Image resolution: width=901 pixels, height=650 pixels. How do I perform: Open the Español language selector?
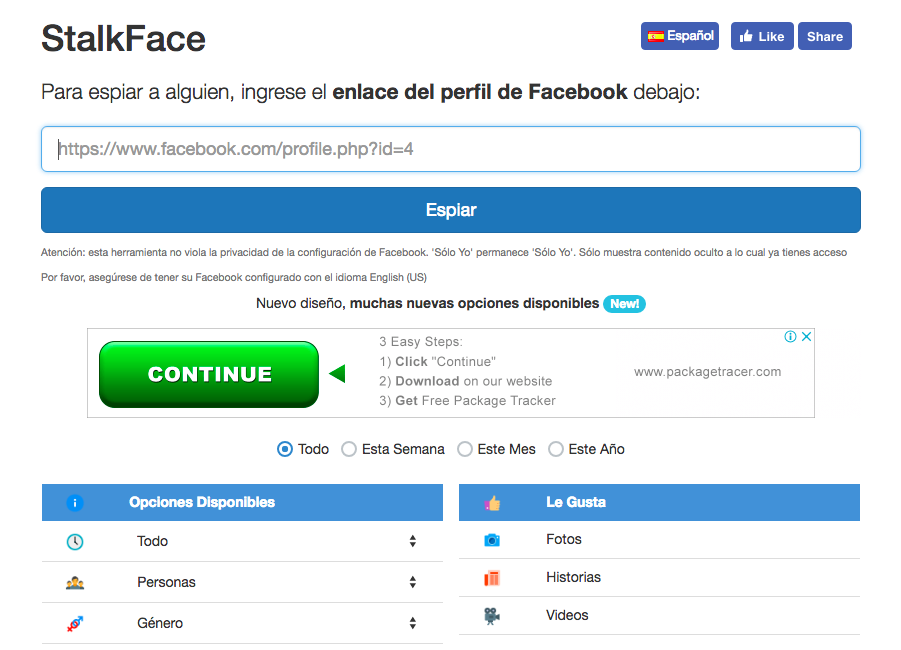tap(680, 36)
